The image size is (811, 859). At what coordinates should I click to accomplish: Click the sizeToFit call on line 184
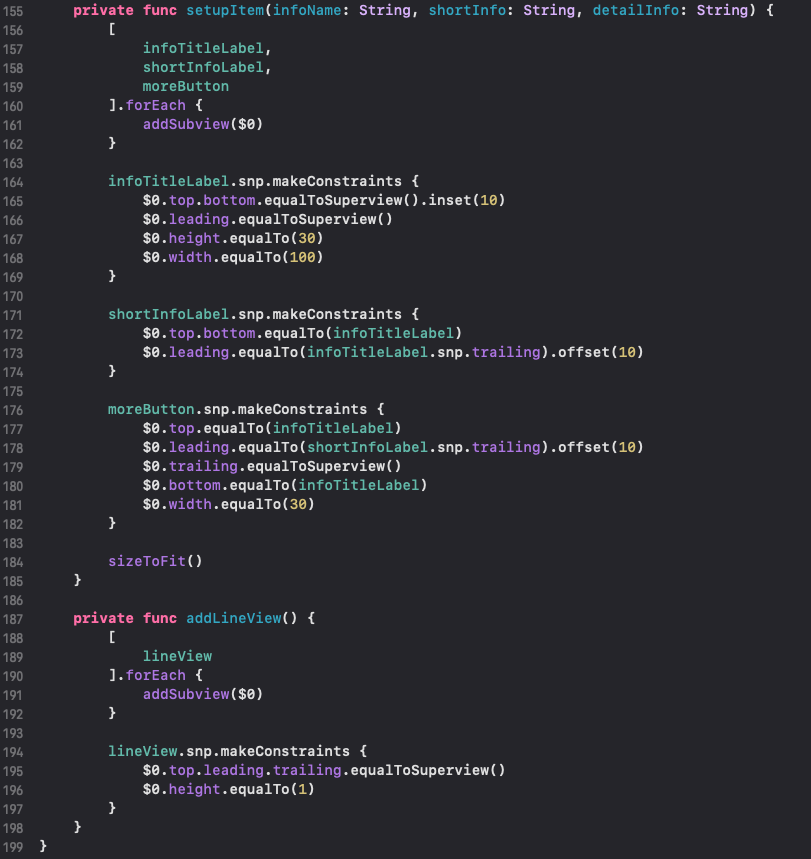tap(155, 561)
